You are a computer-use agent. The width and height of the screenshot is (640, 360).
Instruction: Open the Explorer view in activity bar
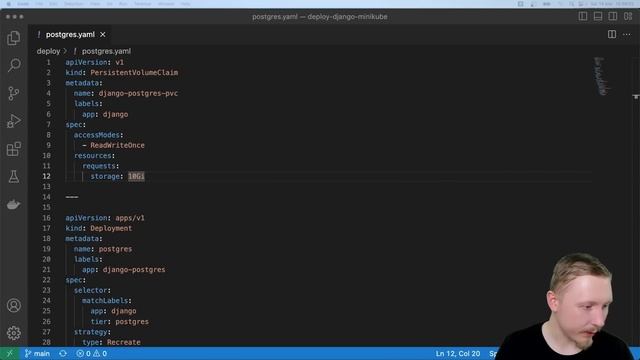tap(13, 38)
